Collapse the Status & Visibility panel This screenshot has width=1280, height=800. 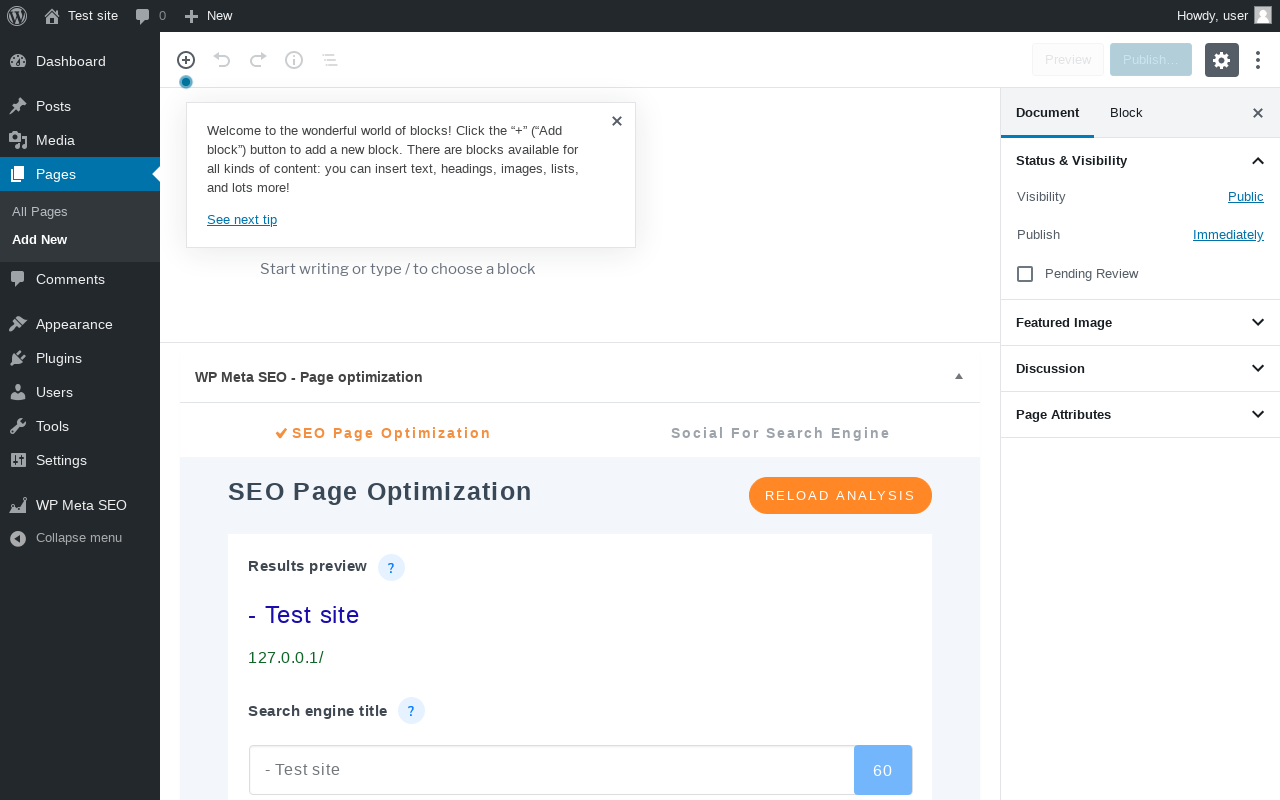coord(1257,161)
